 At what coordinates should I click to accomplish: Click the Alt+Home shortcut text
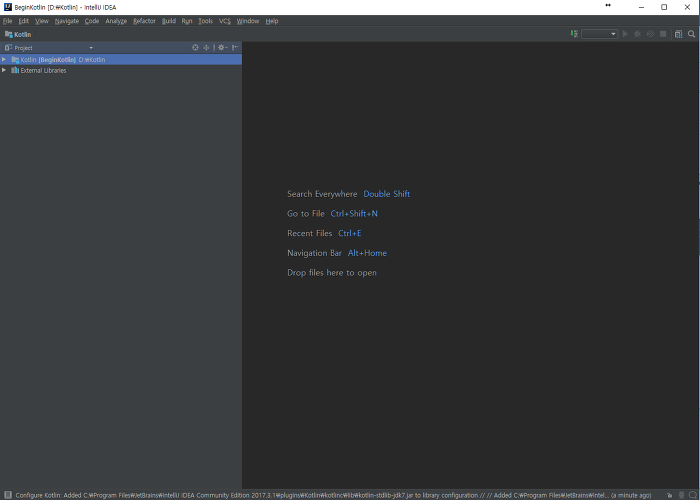point(367,253)
